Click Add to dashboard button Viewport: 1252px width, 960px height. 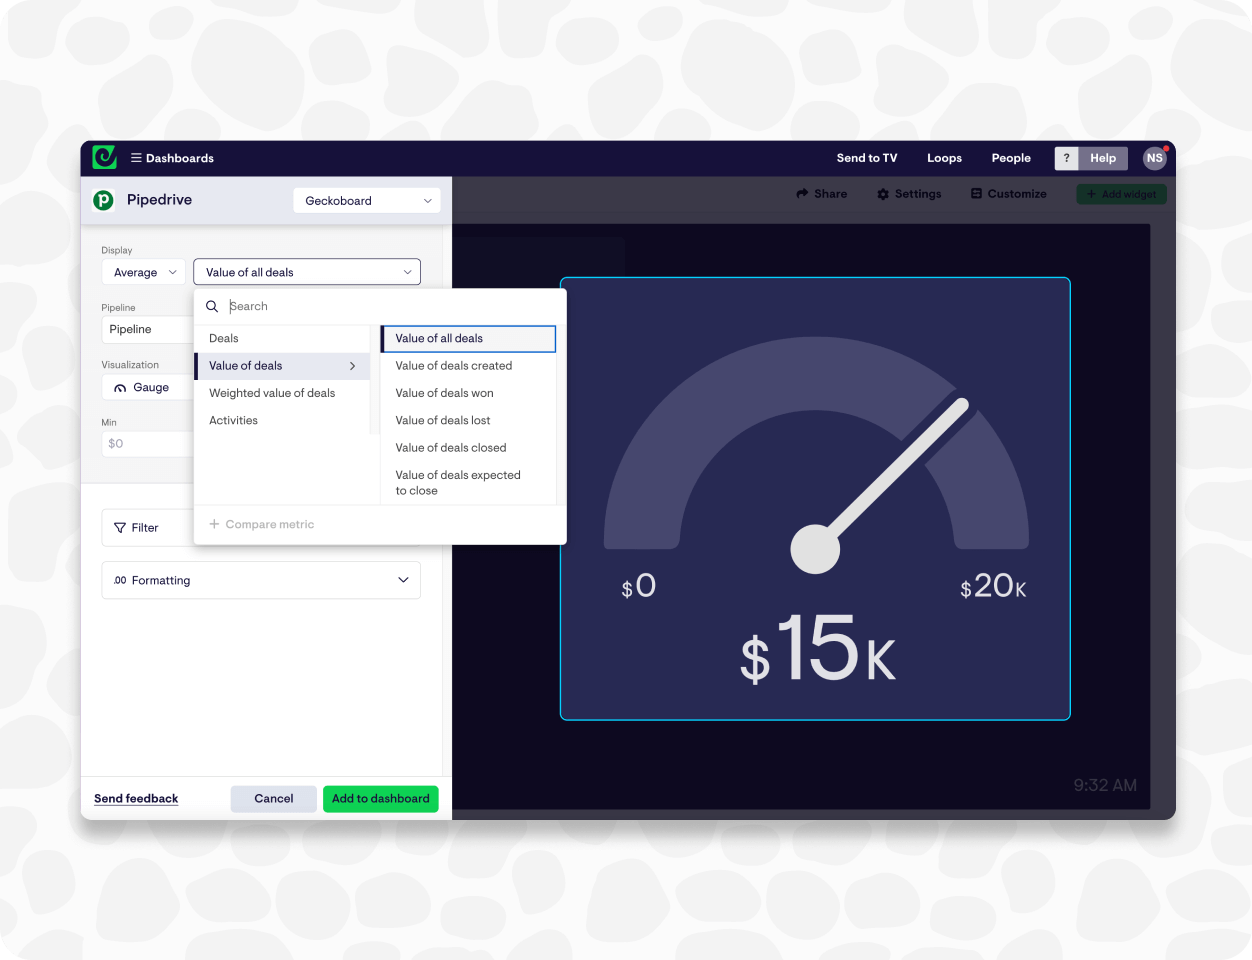point(380,799)
